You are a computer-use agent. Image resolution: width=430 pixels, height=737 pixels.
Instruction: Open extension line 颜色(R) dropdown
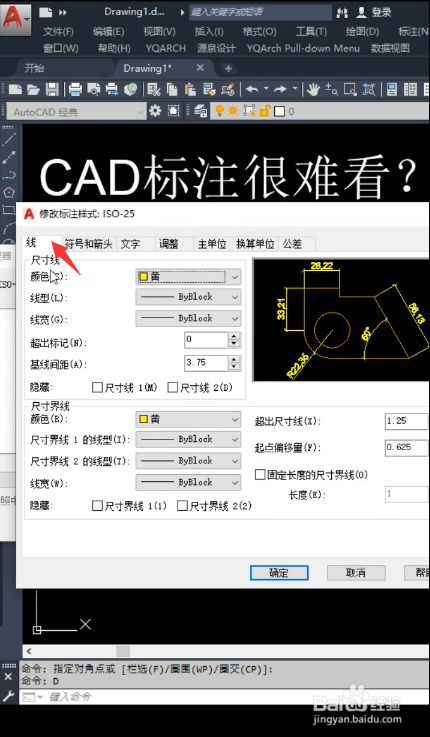click(x=188, y=419)
